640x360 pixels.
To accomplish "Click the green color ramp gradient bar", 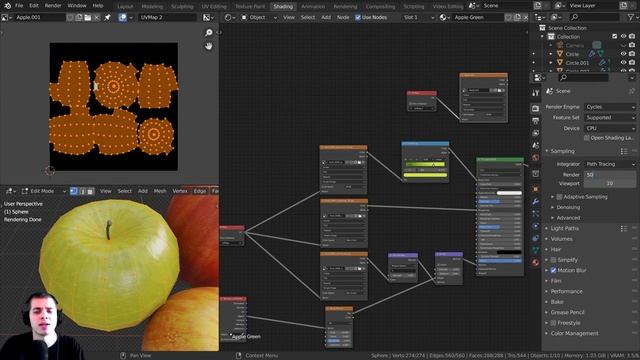I will tap(425, 164).
